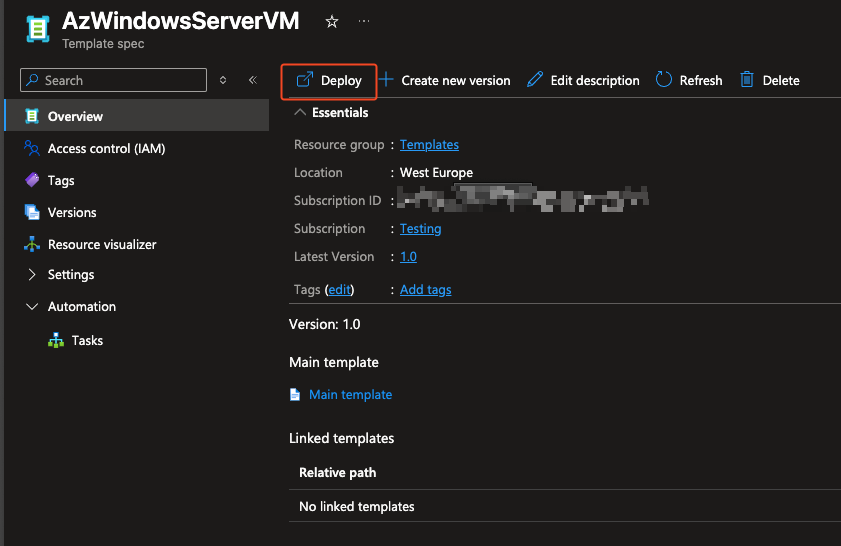Click Edit description
The width and height of the screenshot is (841, 546).
pyautogui.click(x=583, y=80)
